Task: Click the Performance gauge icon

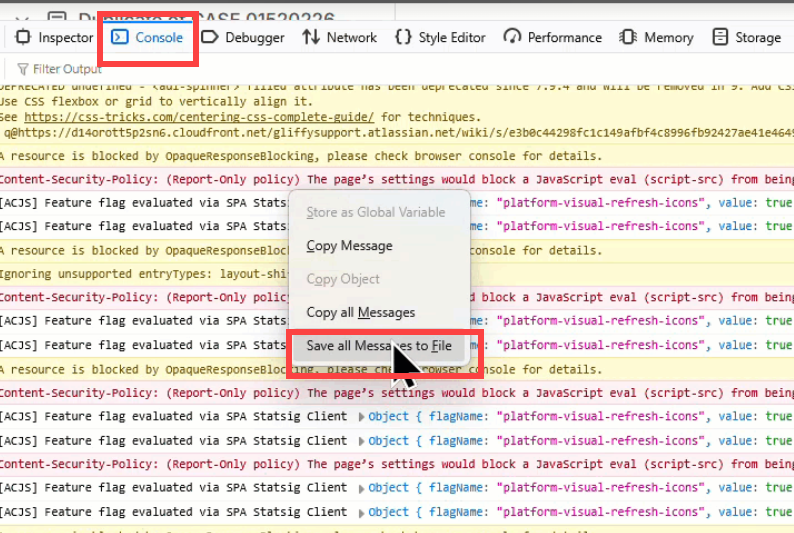Action: click(512, 37)
